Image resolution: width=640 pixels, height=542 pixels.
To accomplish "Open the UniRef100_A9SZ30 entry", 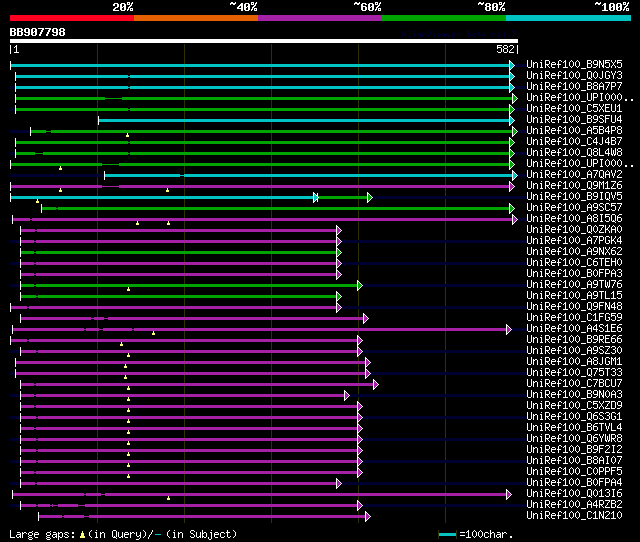I will tap(574, 351).
